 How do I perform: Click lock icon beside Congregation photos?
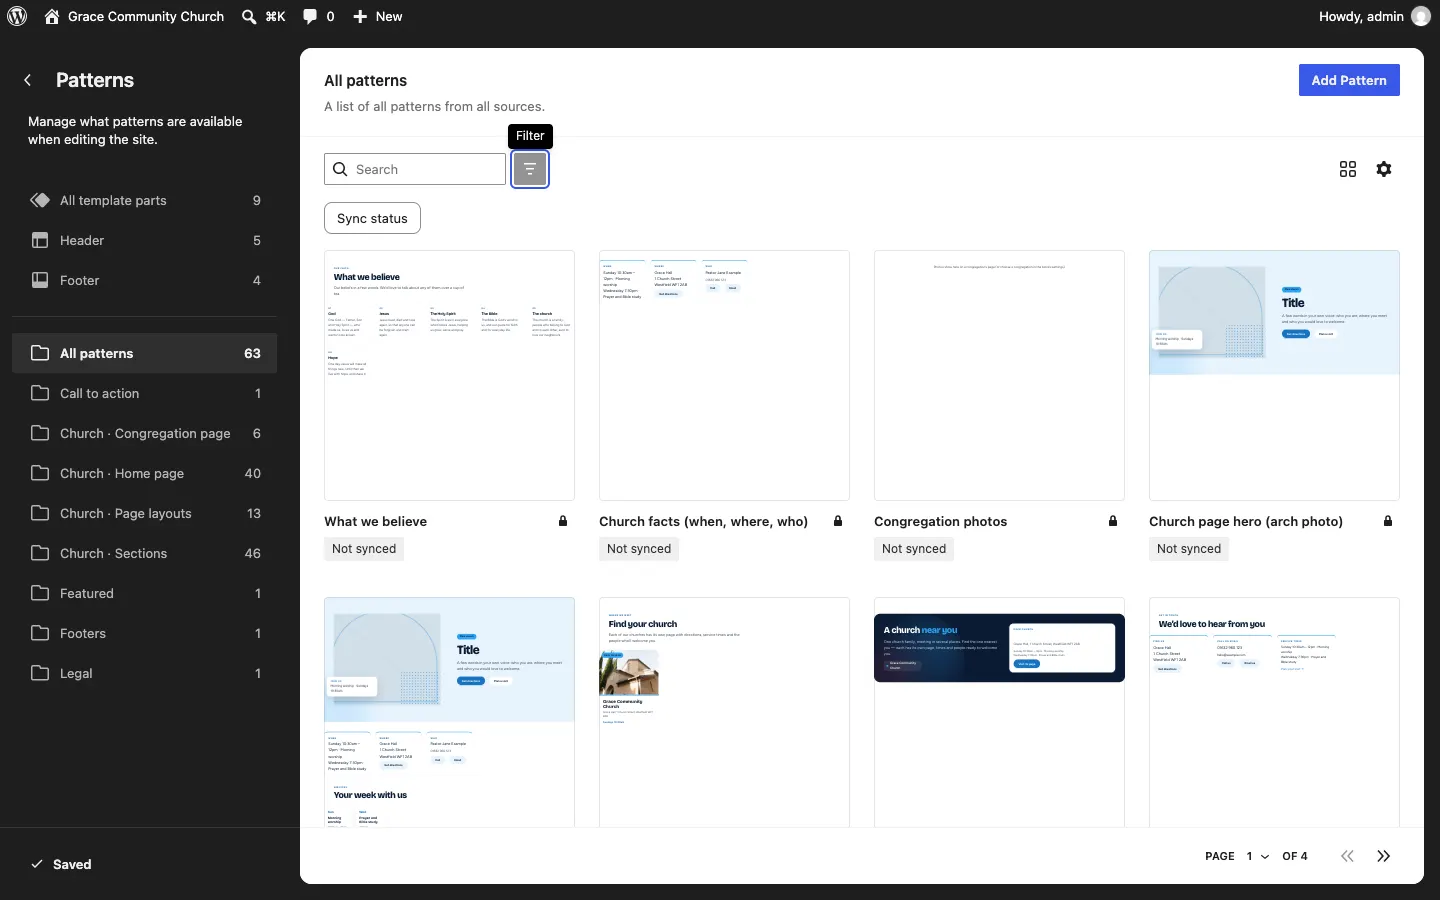click(1113, 521)
